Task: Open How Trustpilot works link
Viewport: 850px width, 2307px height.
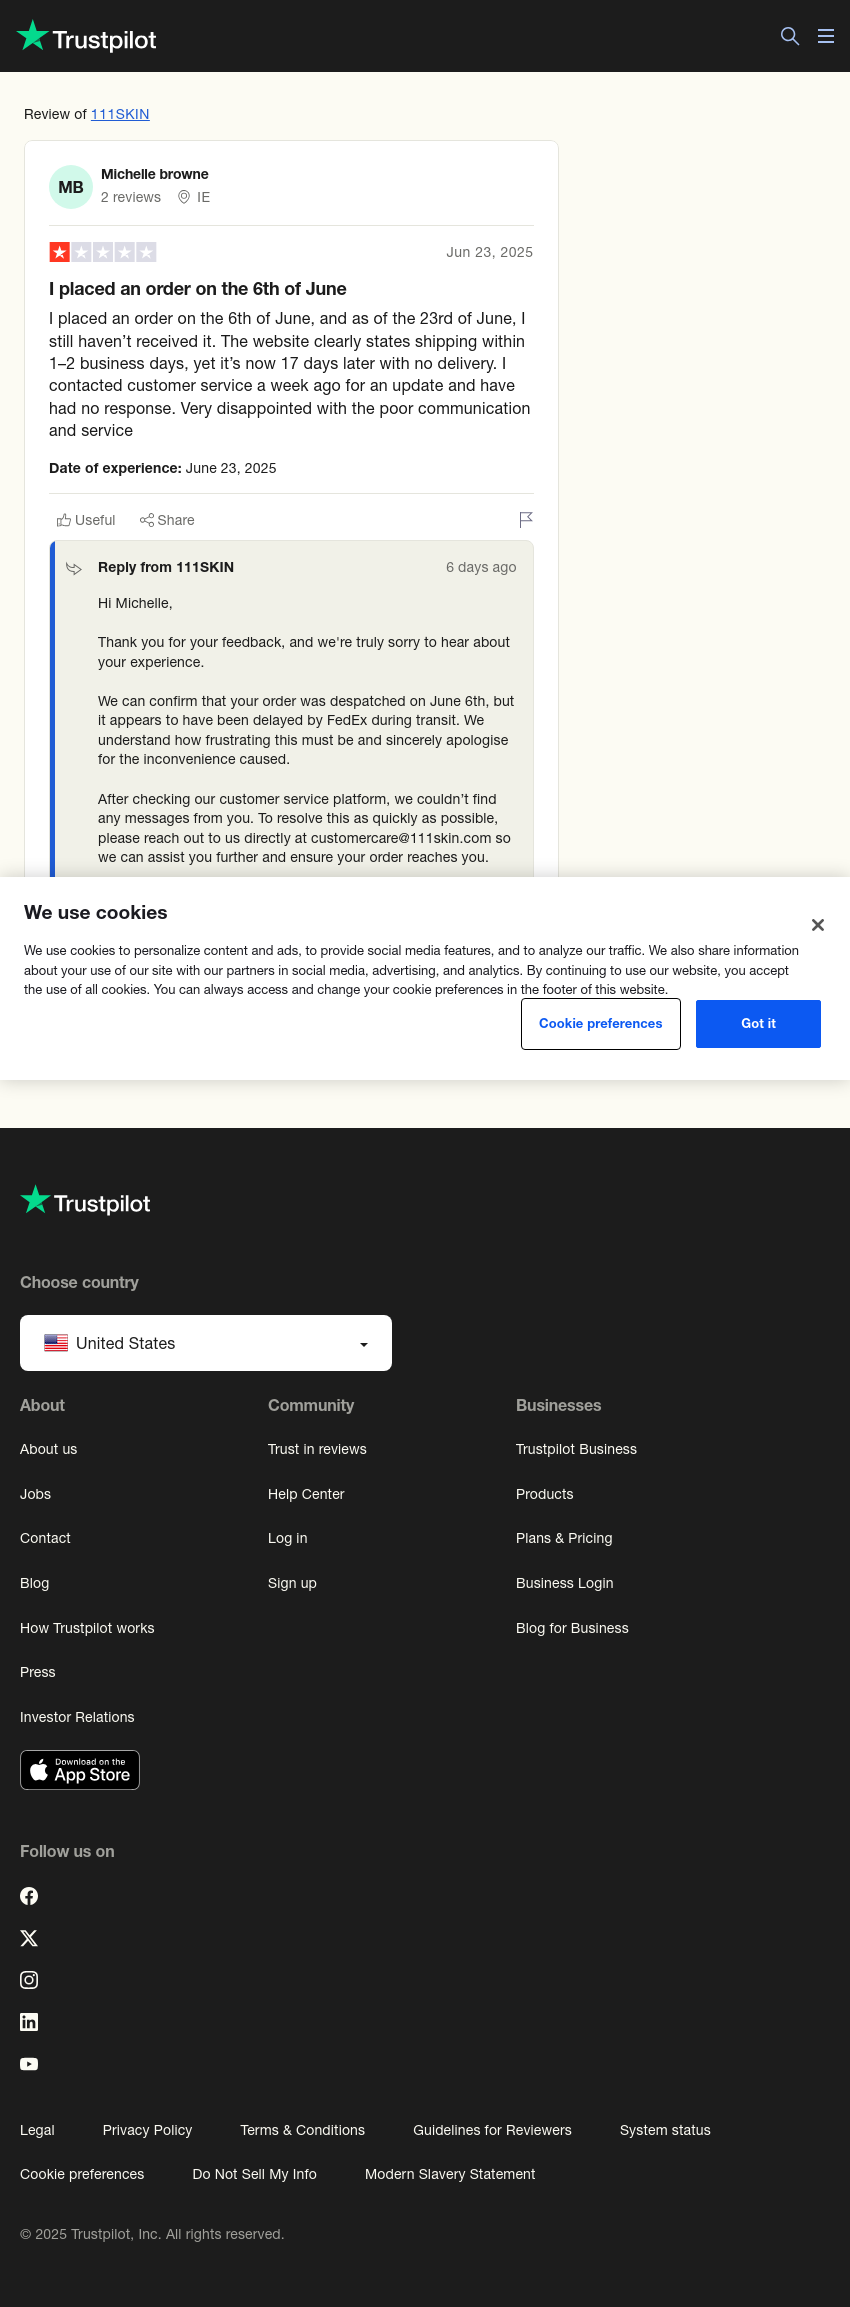Action: (x=87, y=1628)
